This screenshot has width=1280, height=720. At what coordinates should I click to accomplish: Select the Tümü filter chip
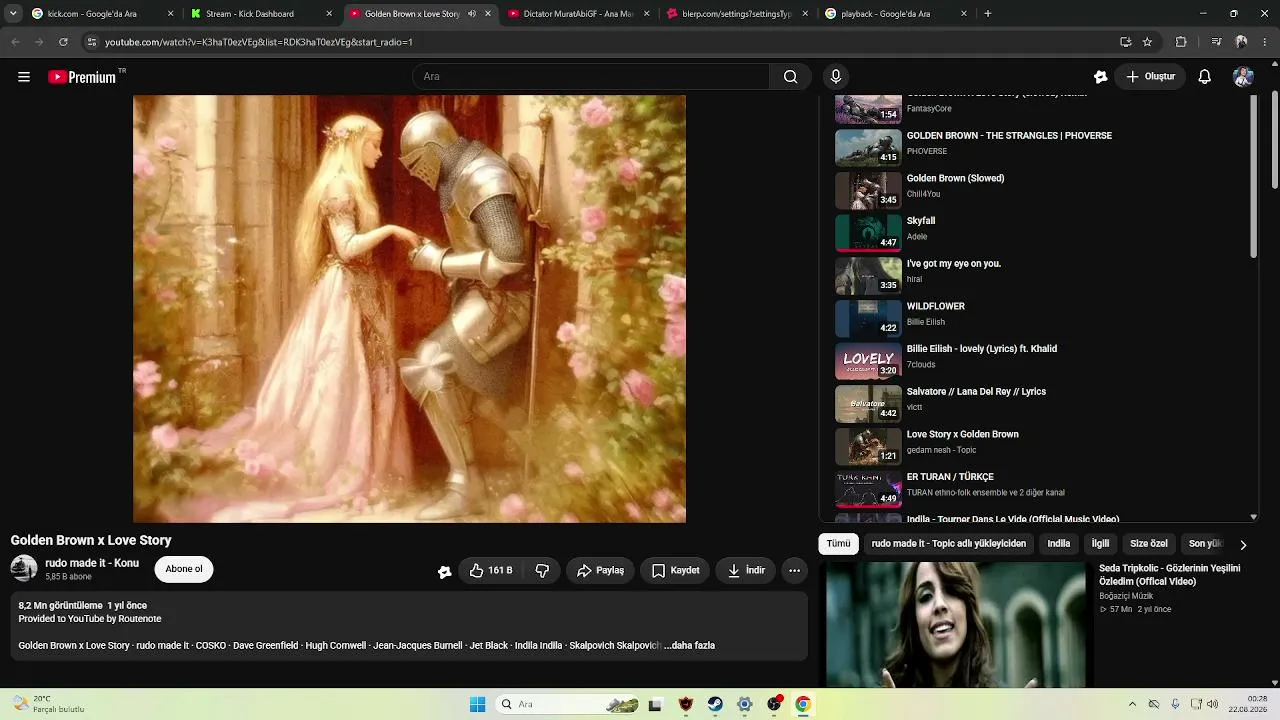point(838,544)
